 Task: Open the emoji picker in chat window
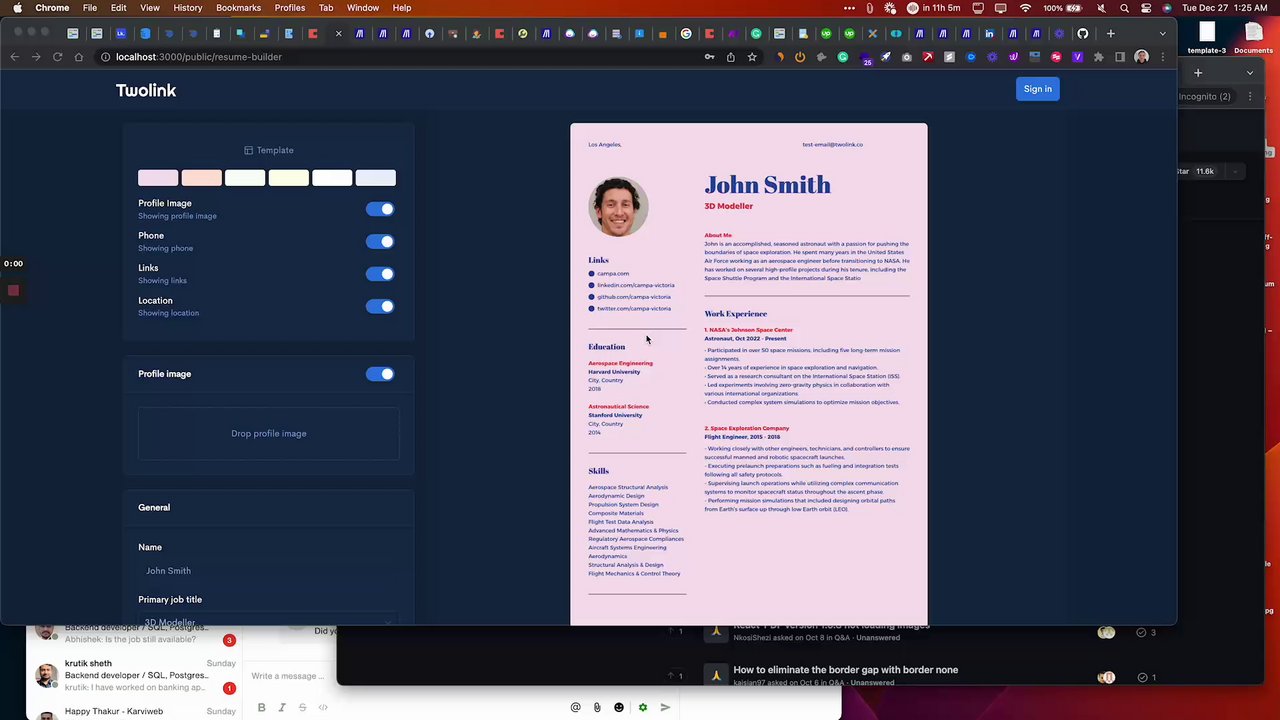coord(619,708)
